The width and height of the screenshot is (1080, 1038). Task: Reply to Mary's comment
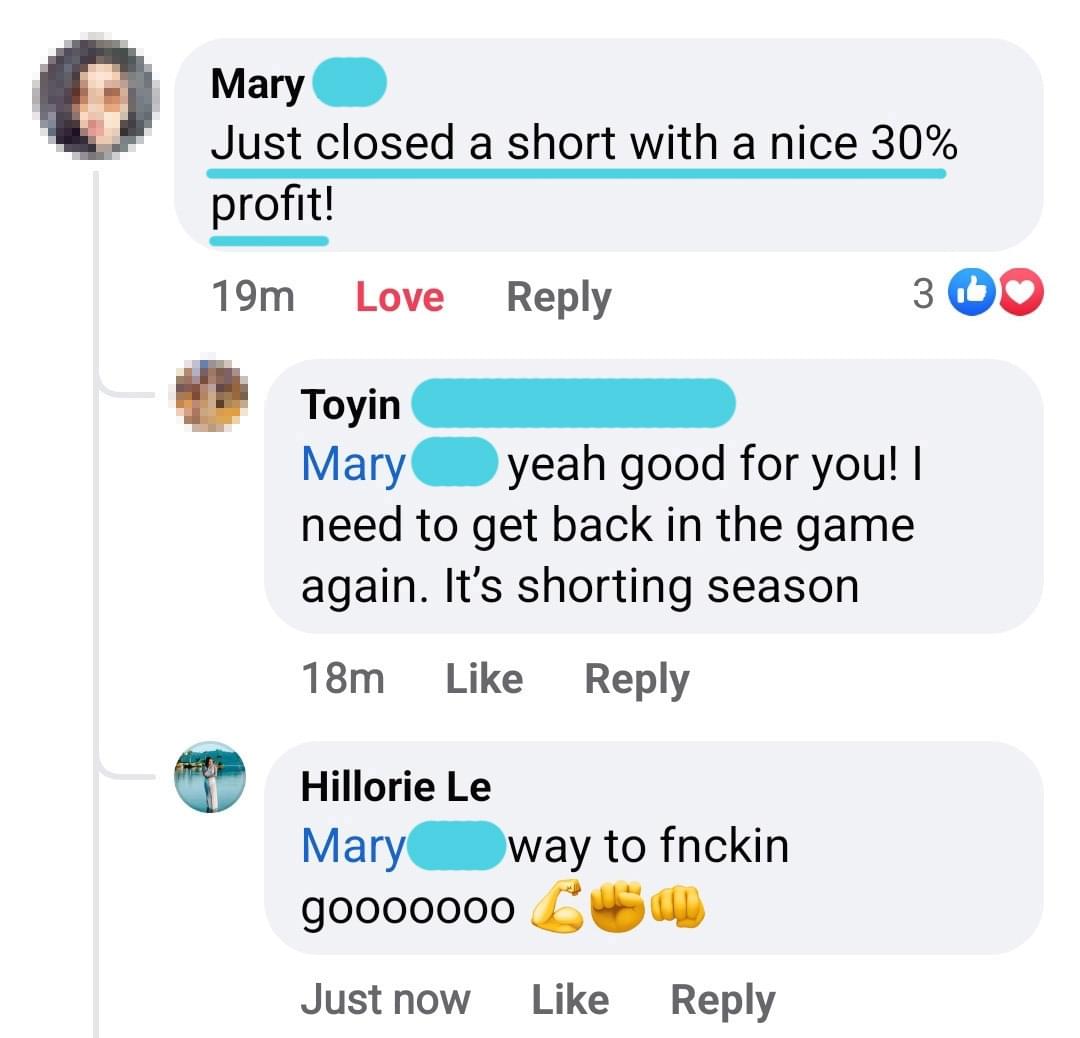pyautogui.click(x=559, y=298)
